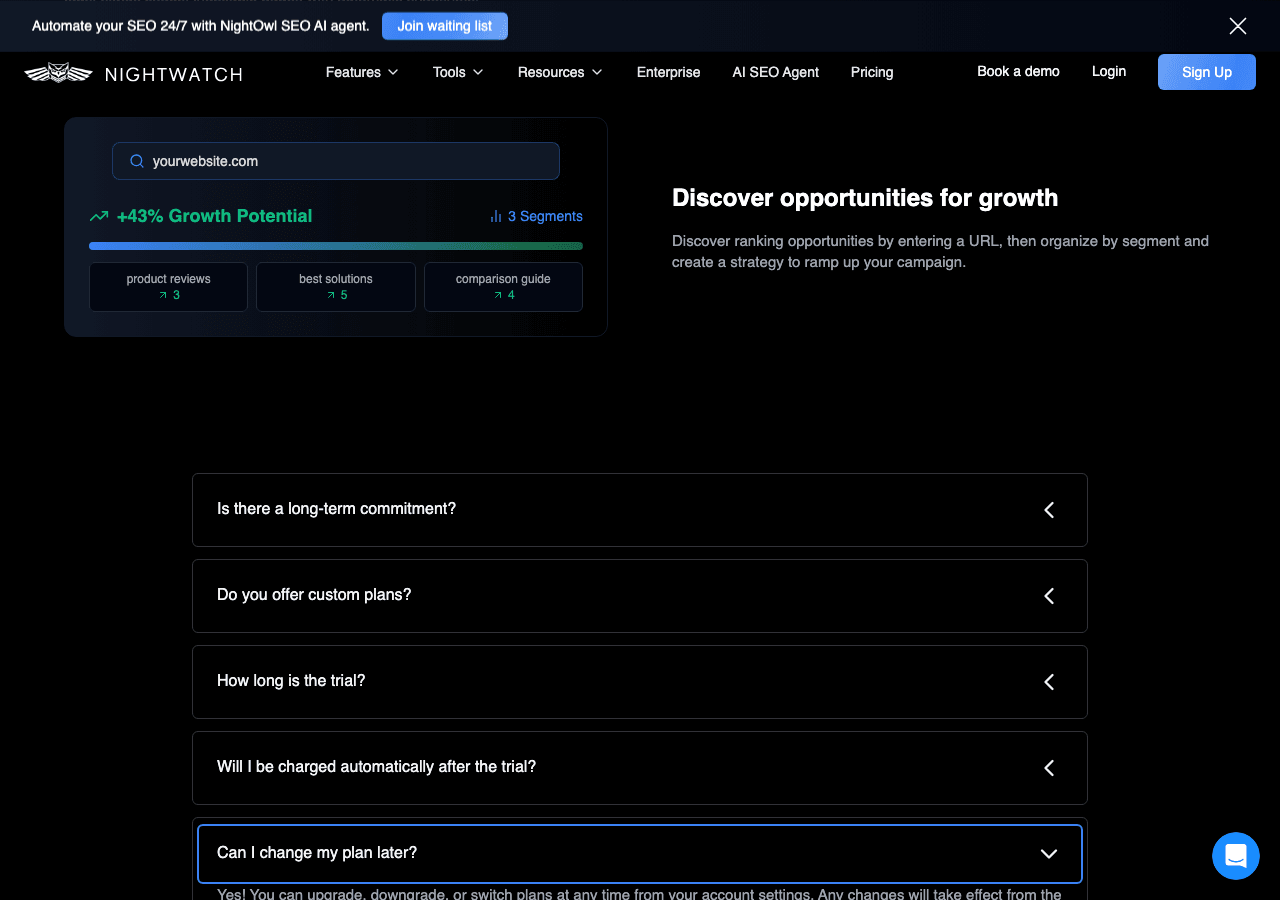Open the AI SEO Agent page

coord(775,72)
